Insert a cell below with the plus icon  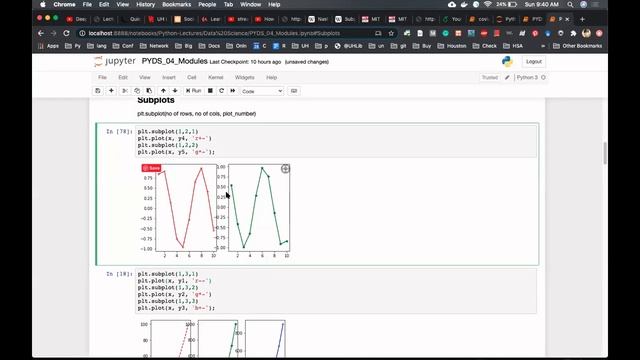click(x=111, y=91)
